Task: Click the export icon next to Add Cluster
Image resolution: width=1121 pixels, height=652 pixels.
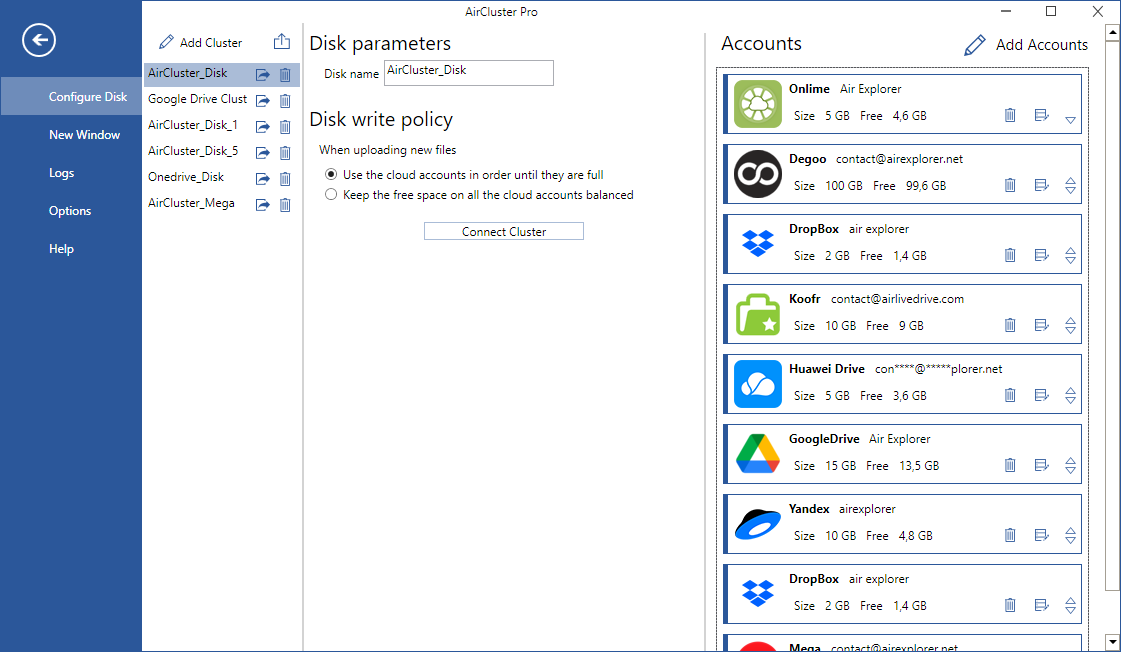Action: pyautogui.click(x=282, y=41)
